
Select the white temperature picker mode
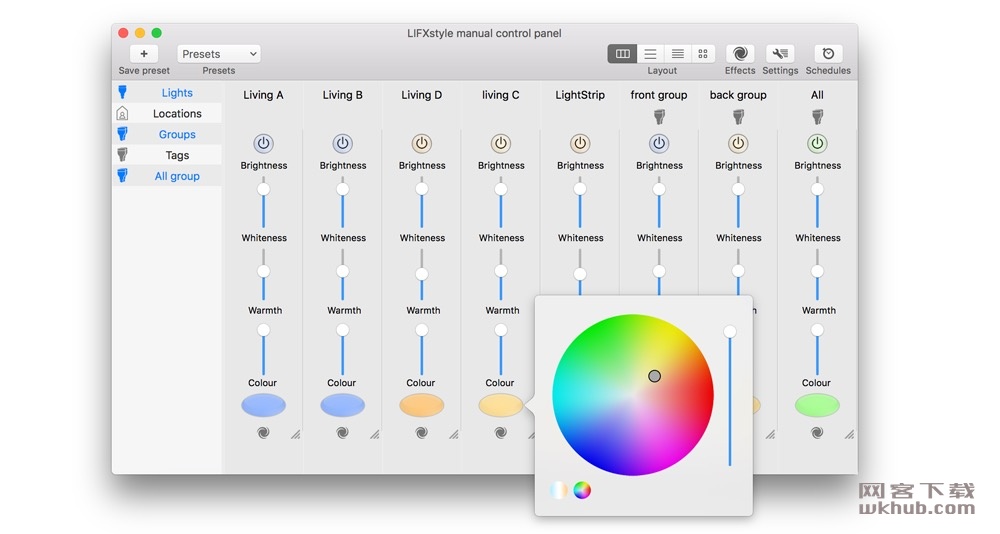coord(558,490)
